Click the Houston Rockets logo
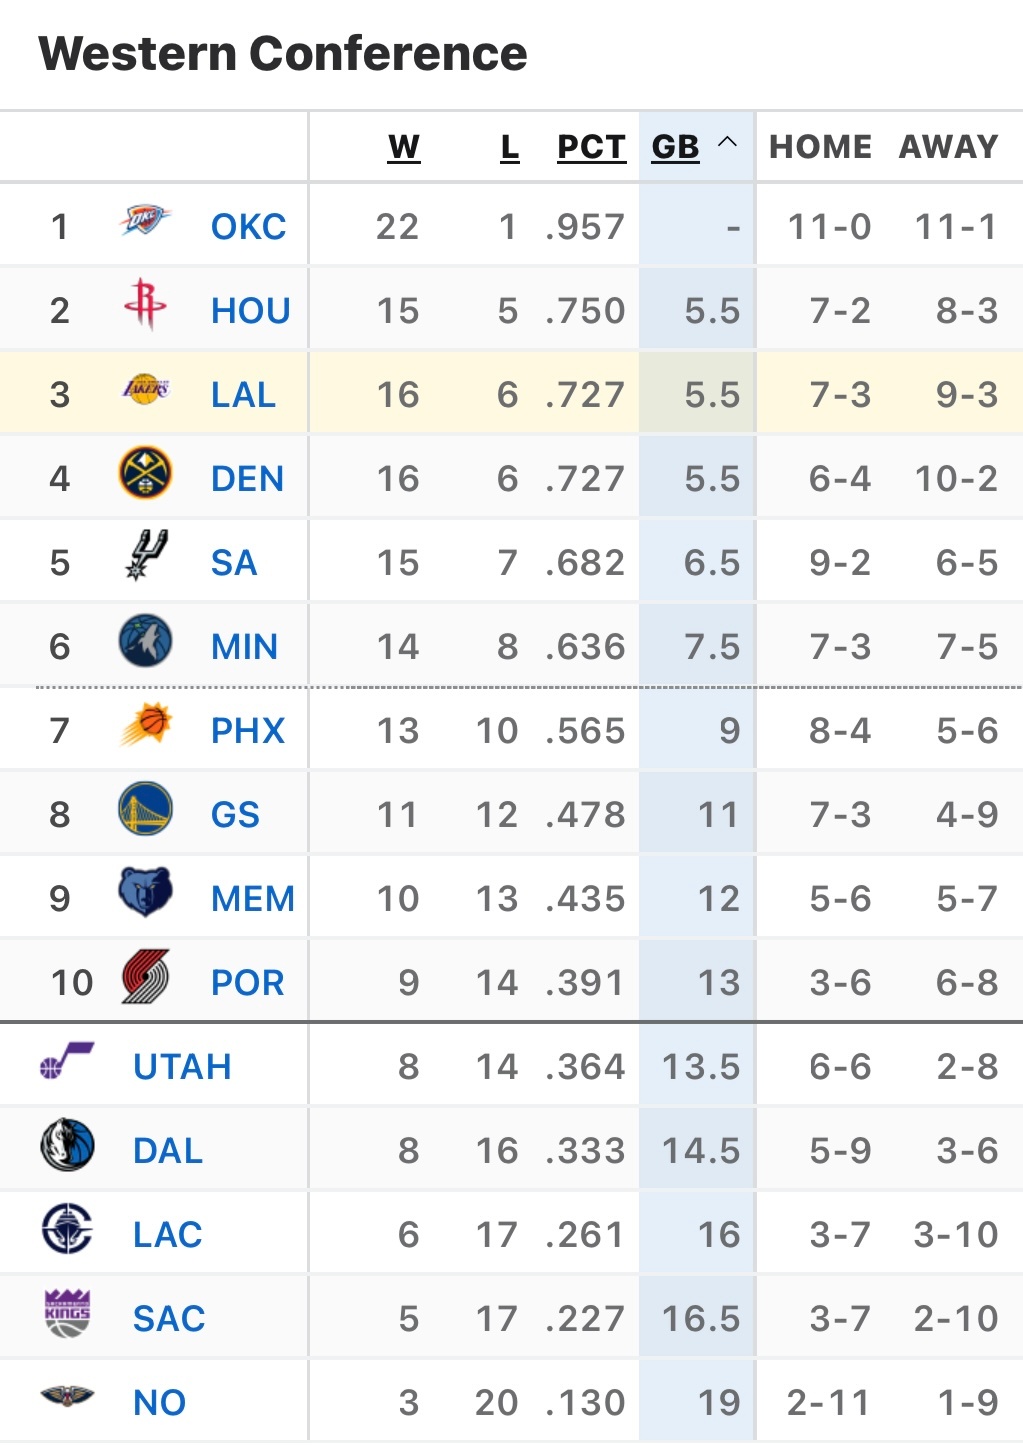 [145, 304]
